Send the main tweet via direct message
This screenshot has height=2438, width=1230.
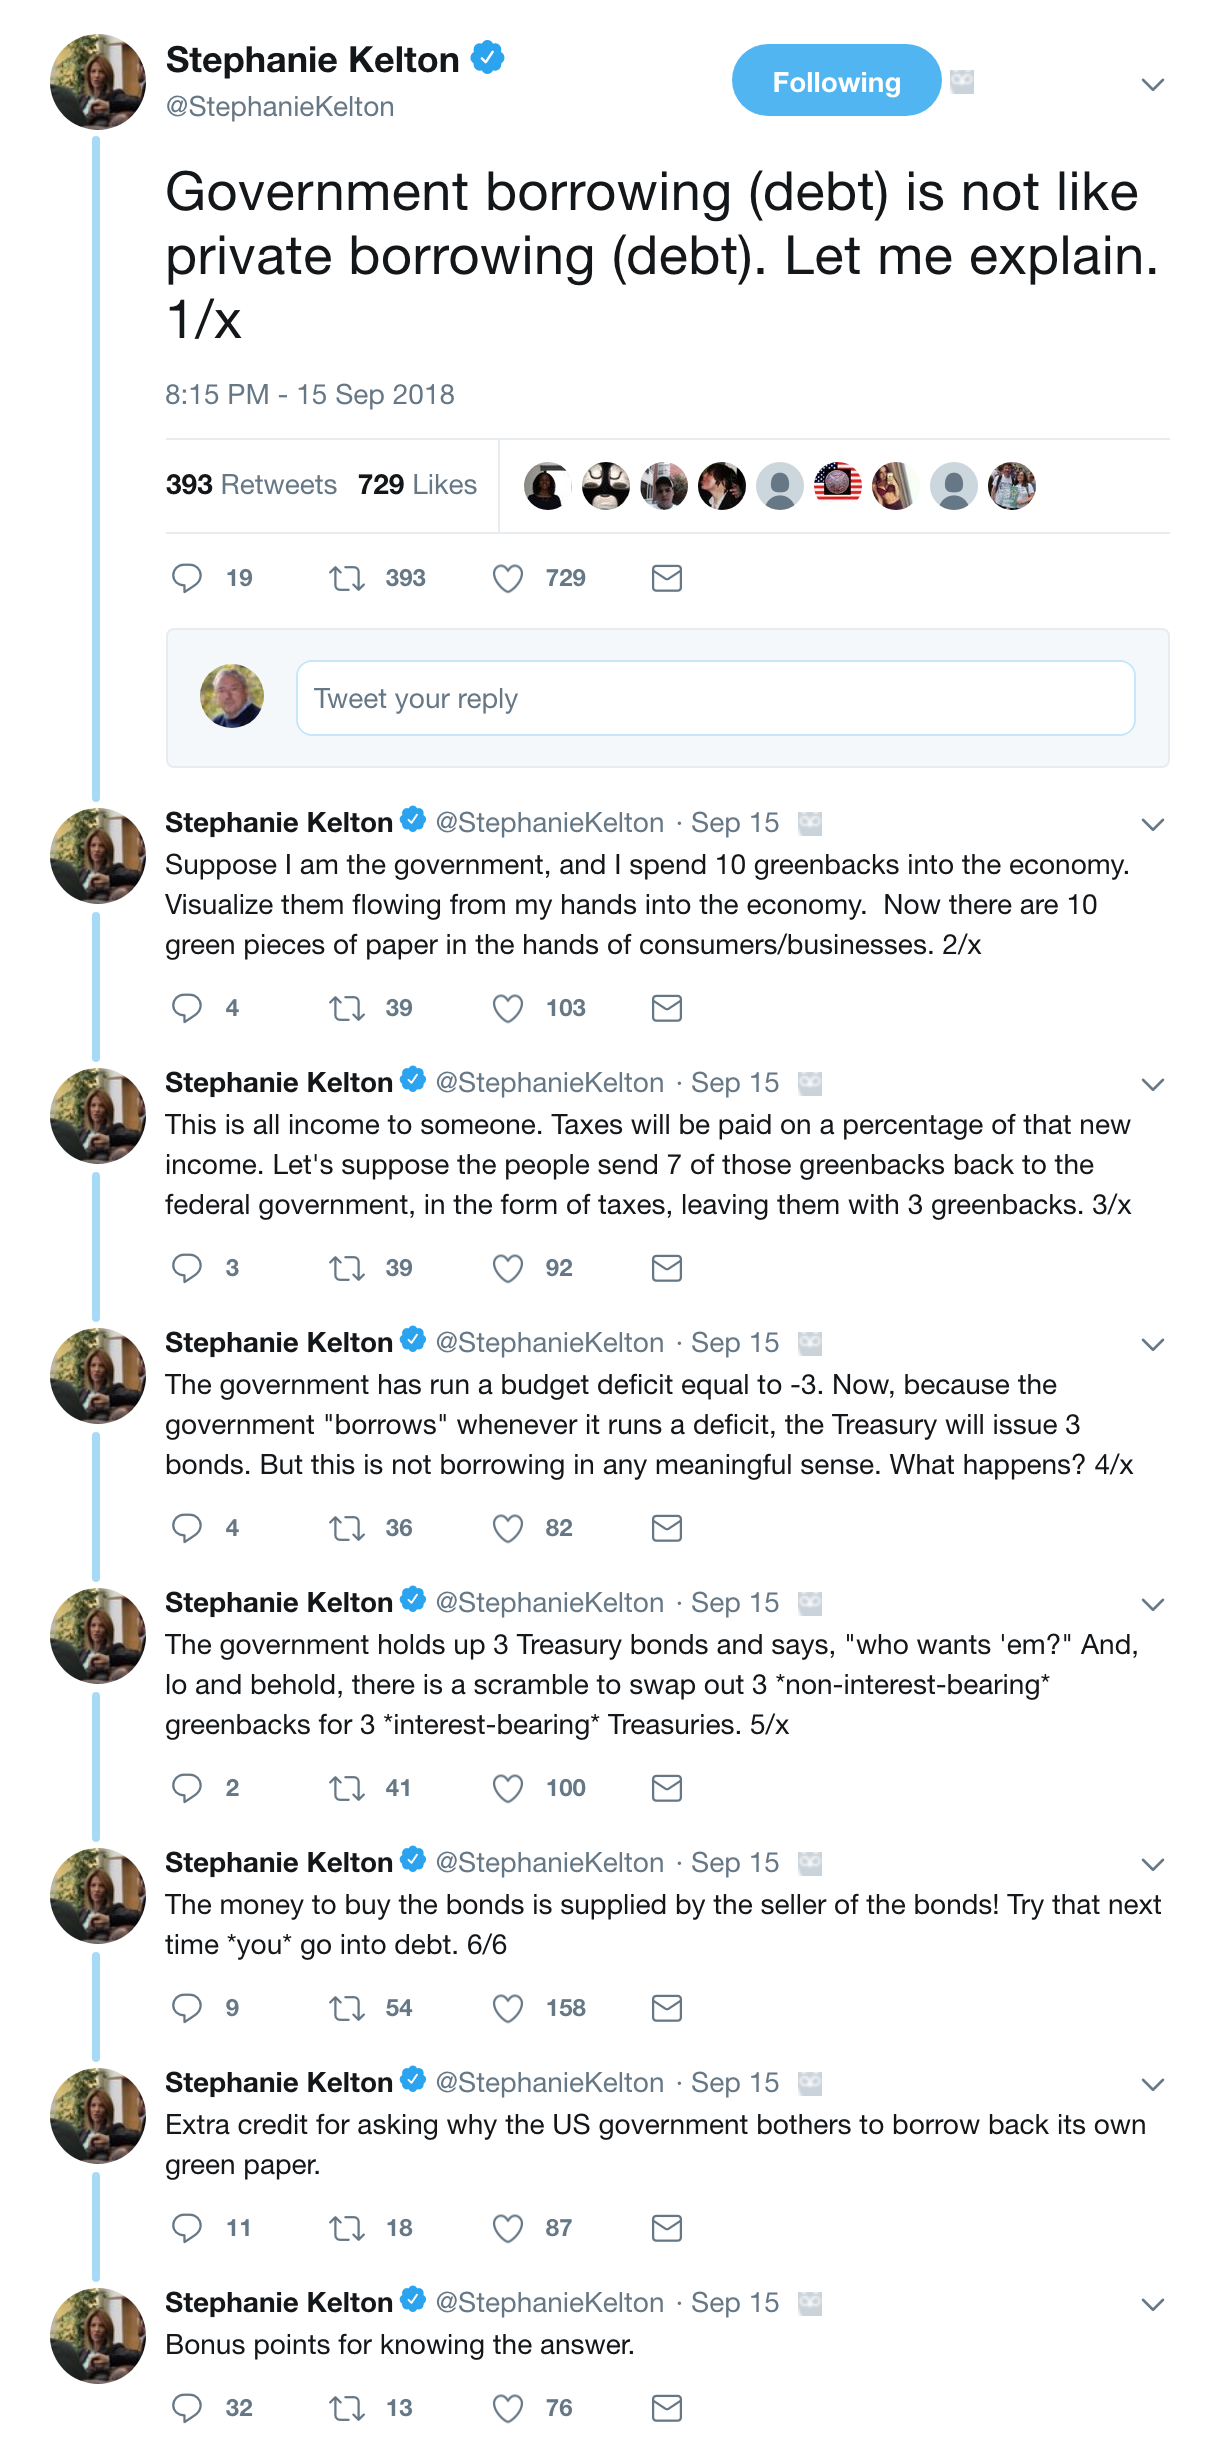click(x=666, y=578)
